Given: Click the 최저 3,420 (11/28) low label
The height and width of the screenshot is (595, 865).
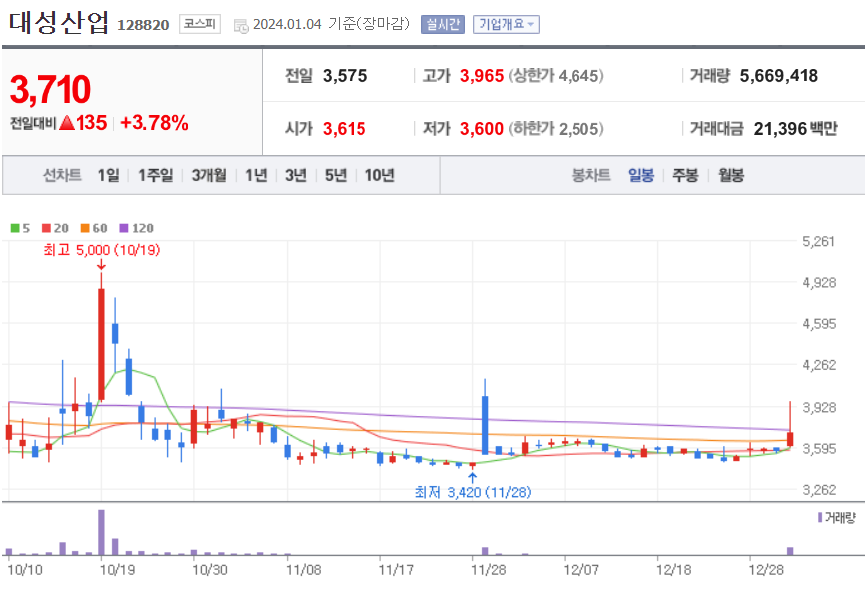Looking at the screenshot, I should click(x=473, y=492).
